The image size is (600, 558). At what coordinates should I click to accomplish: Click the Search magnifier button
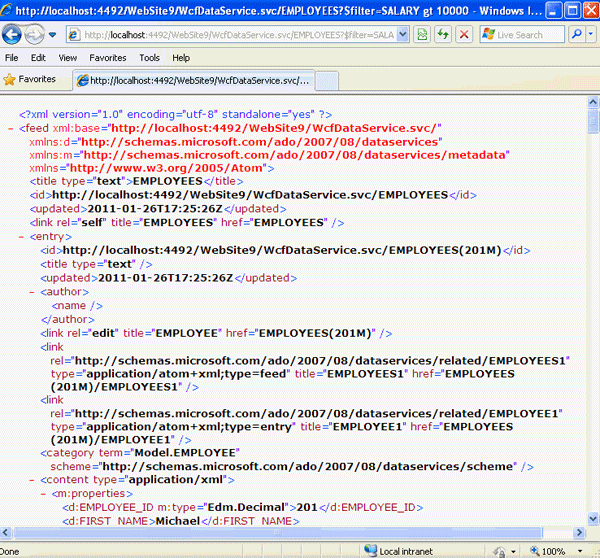(x=576, y=35)
